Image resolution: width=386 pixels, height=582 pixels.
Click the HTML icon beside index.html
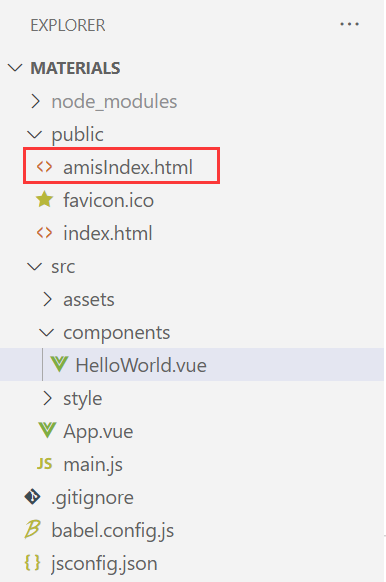(x=44, y=233)
